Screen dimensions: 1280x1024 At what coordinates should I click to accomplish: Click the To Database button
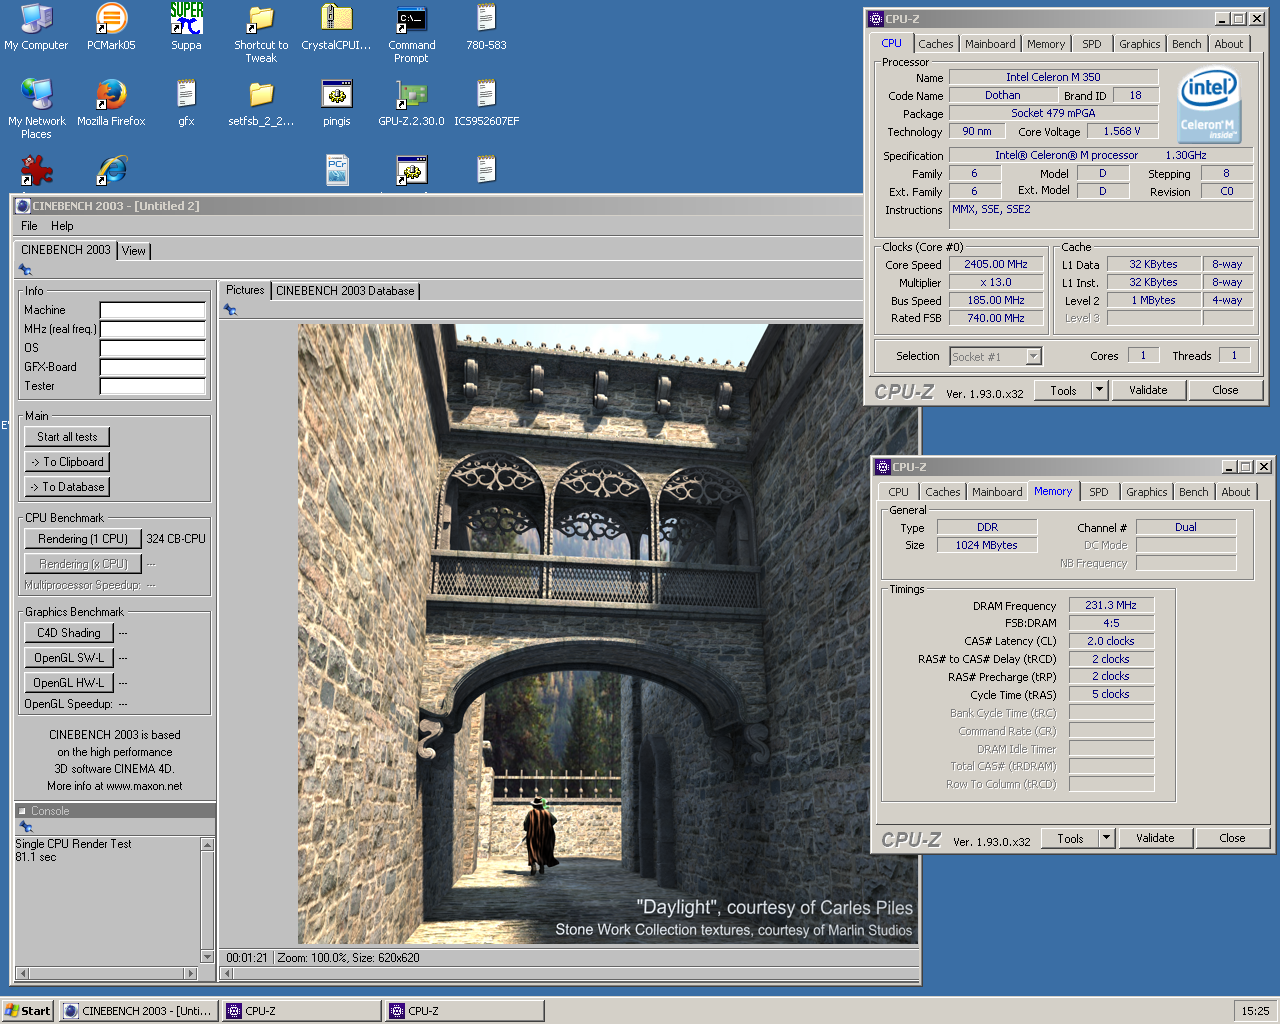pos(67,487)
